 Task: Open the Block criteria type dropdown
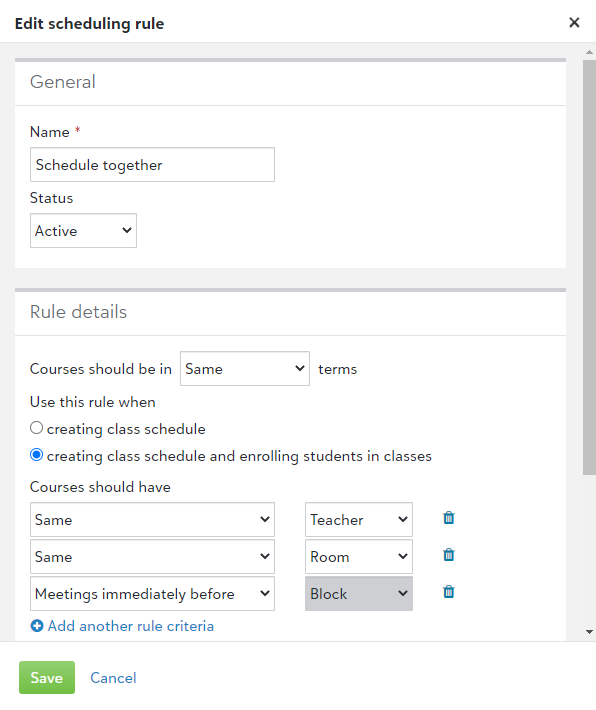pyautogui.click(x=359, y=594)
